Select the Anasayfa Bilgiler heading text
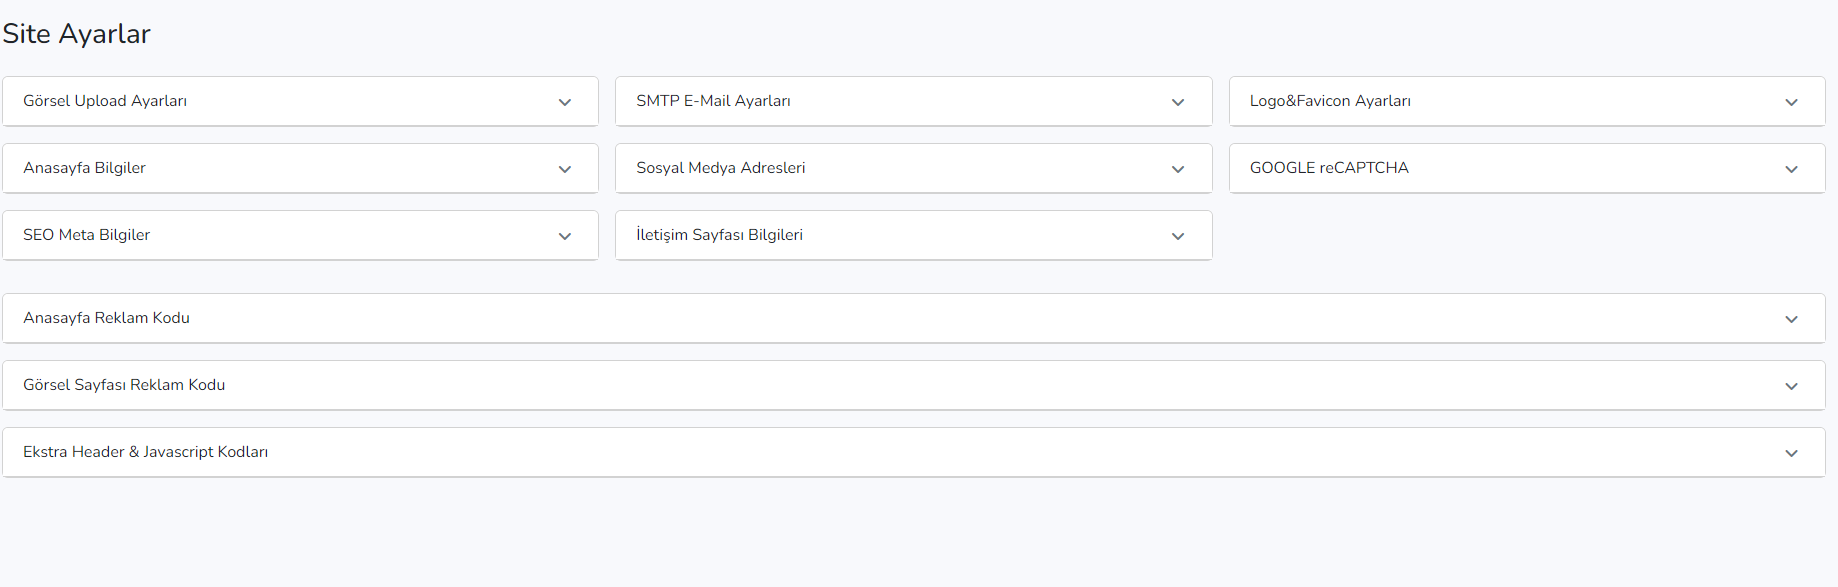 pos(84,168)
